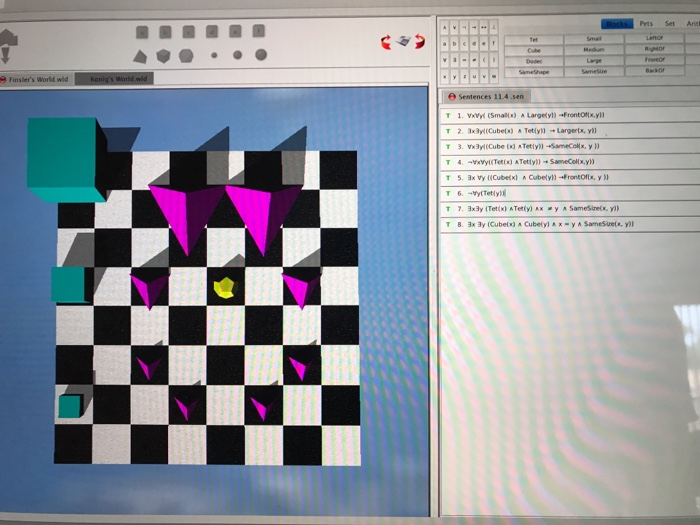This screenshot has height=525, width=700.
Task: Insert the conjunction ∧ symbol from the keypad
Action: [x=445, y=28]
